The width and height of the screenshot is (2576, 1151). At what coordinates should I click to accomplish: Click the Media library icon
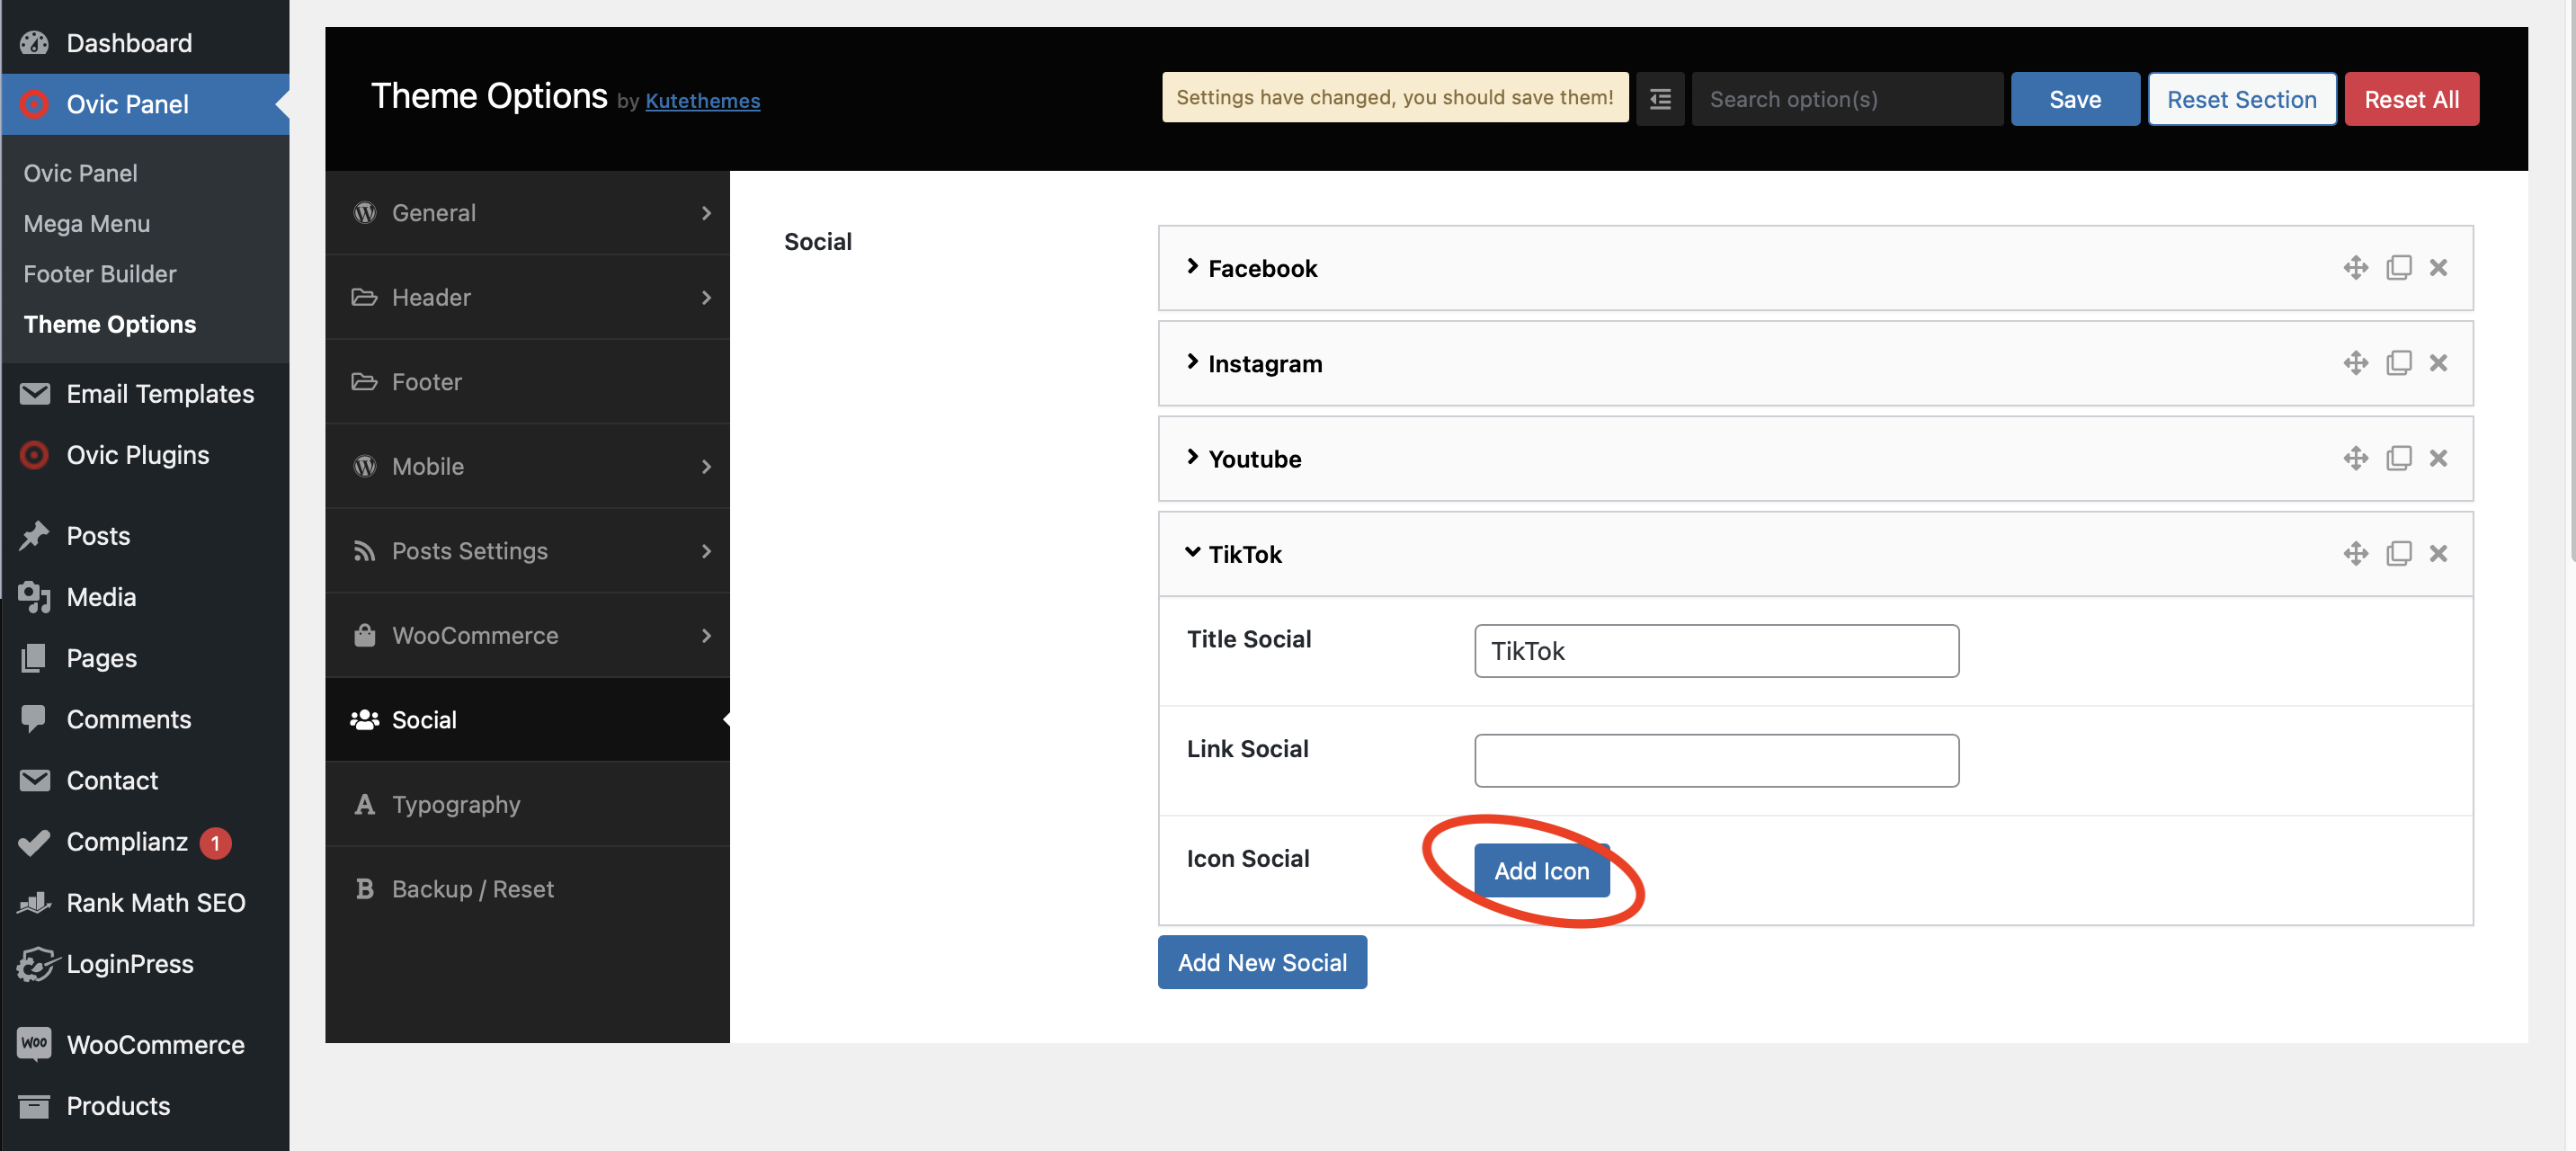coord(34,597)
